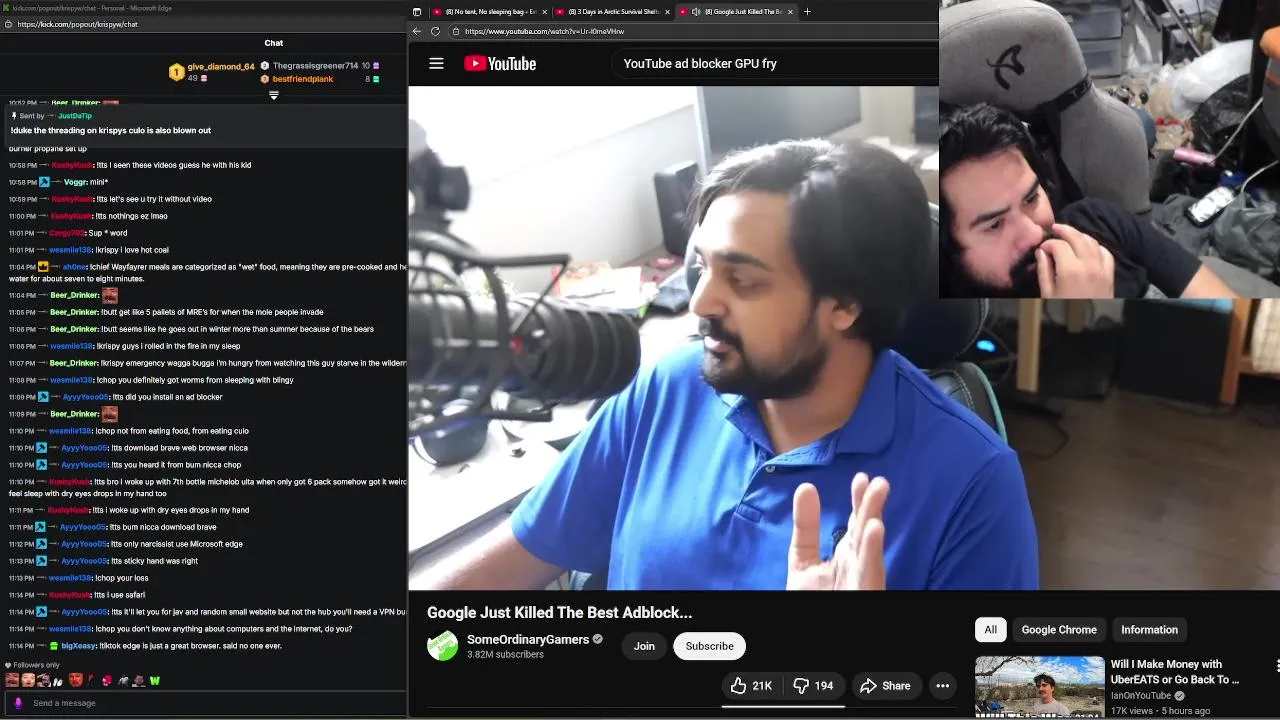The width and height of the screenshot is (1280, 720).
Task: Click the YouTube search box
Action: tap(775, 63)
